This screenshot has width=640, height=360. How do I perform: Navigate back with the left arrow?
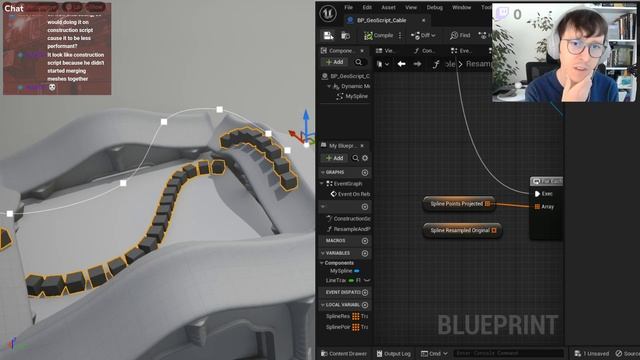[401, 64]
